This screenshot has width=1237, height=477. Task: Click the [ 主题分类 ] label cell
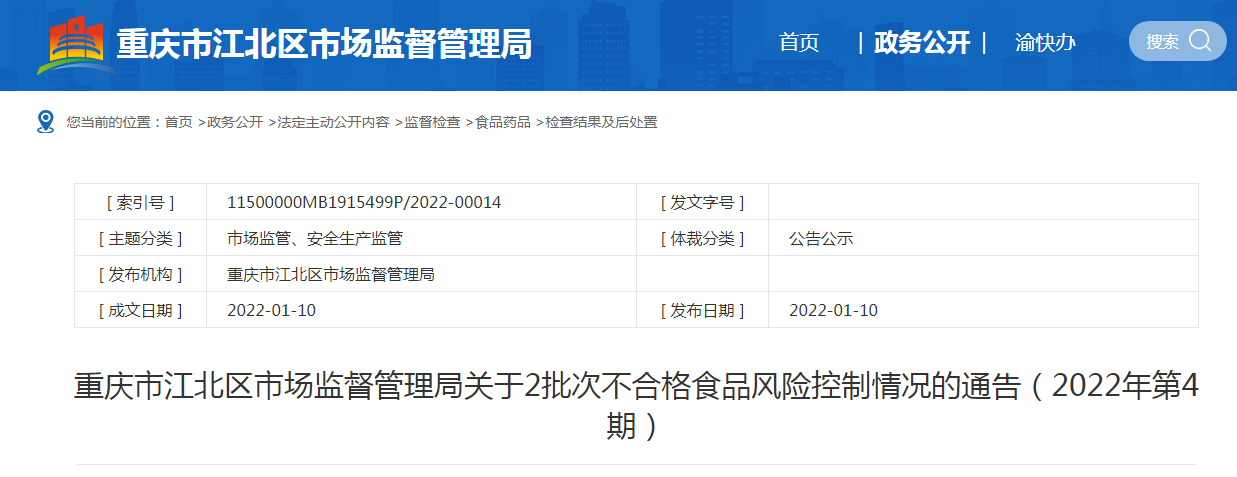click(x=140, y=238)
